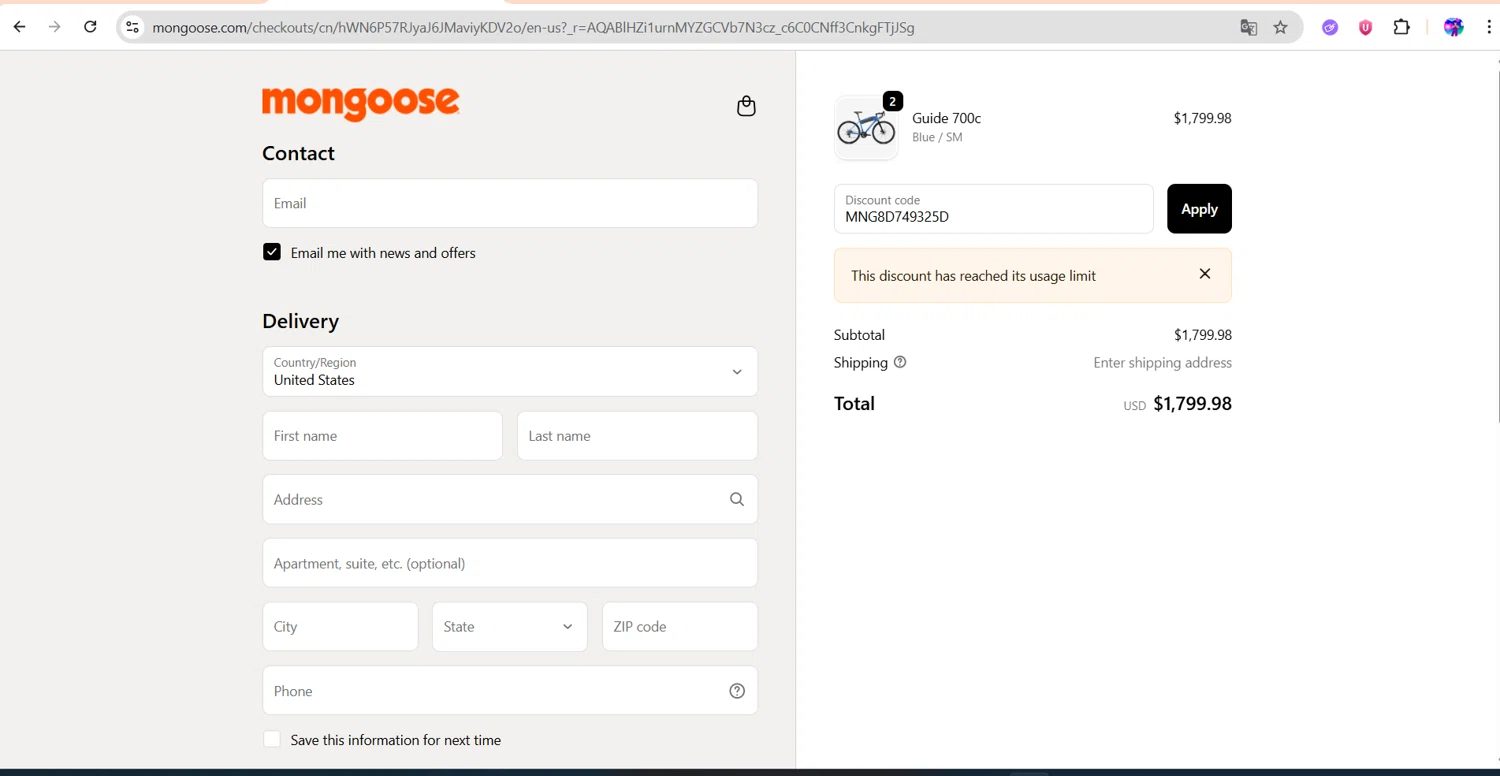Click the Enter shipping address text

point(1162,362)
